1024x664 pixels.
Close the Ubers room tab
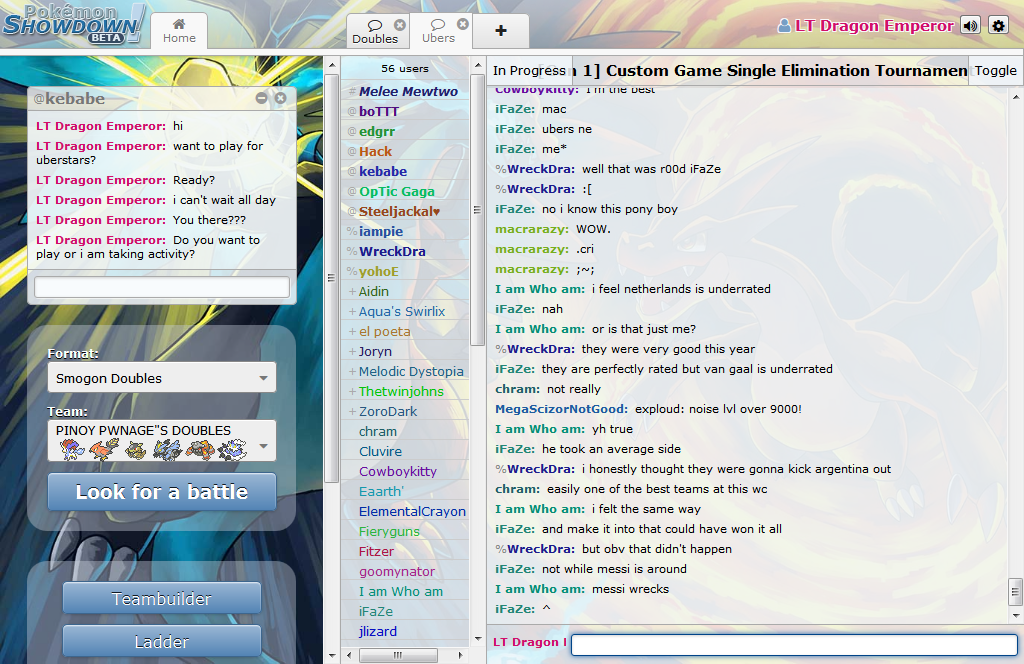pyautogui.click(x=463, y=24)
